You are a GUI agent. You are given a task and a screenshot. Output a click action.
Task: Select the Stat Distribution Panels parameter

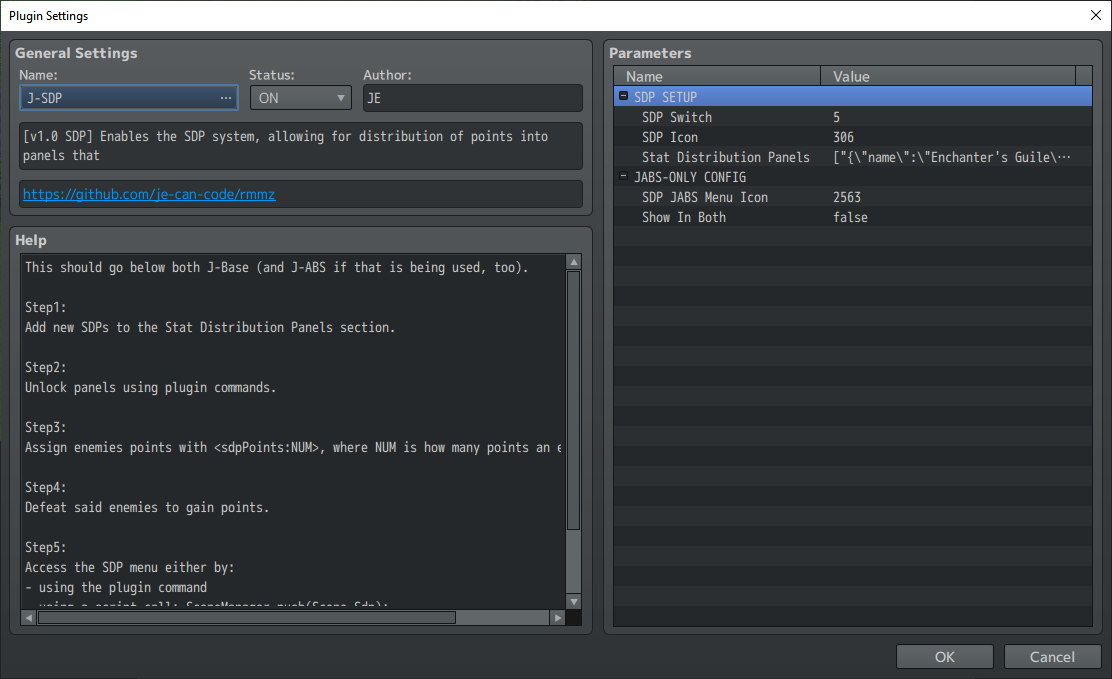pos(852,157)
